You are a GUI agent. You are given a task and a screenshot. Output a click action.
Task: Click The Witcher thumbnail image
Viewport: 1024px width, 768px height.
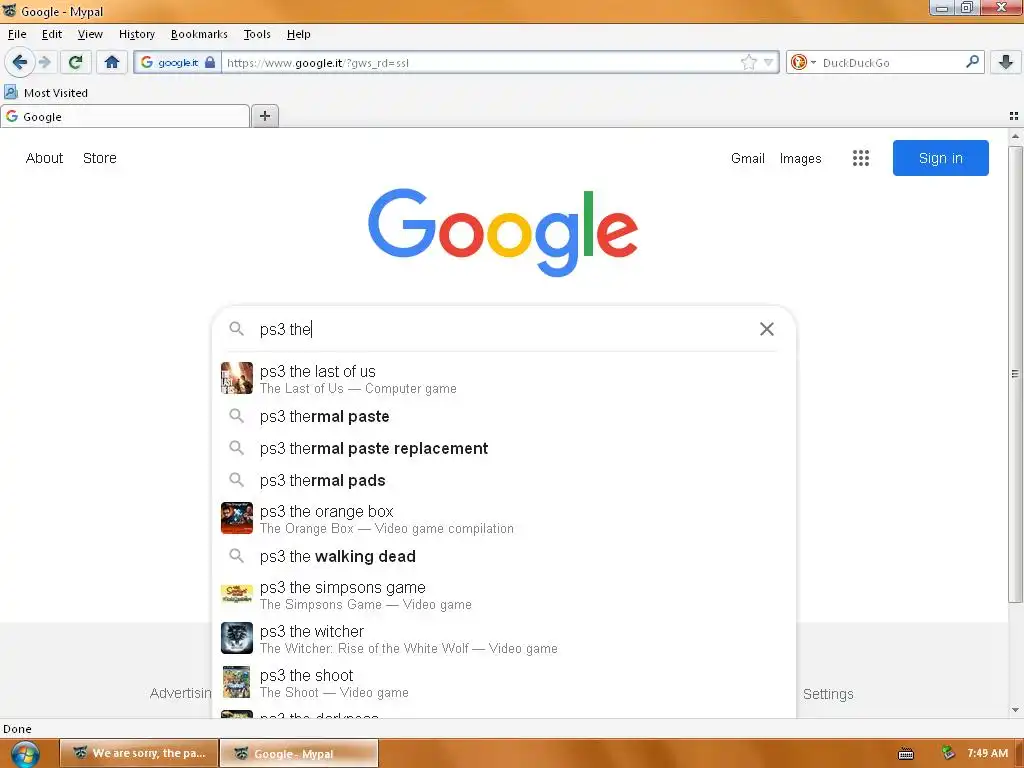pos(236,638)
